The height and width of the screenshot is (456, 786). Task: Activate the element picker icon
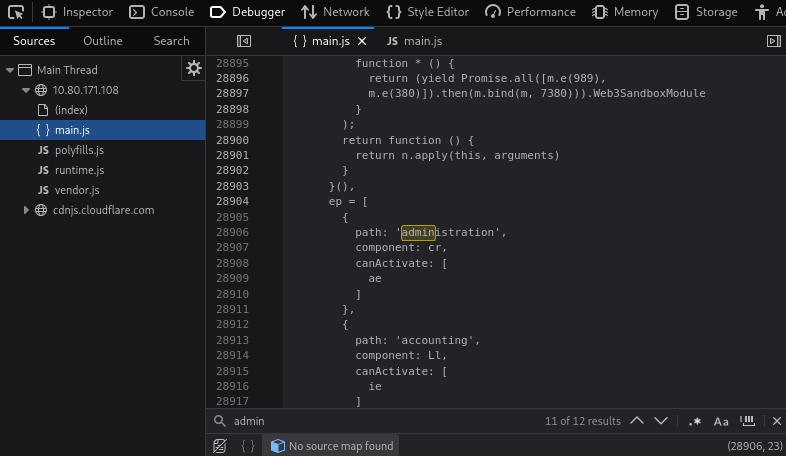point(16,12)
